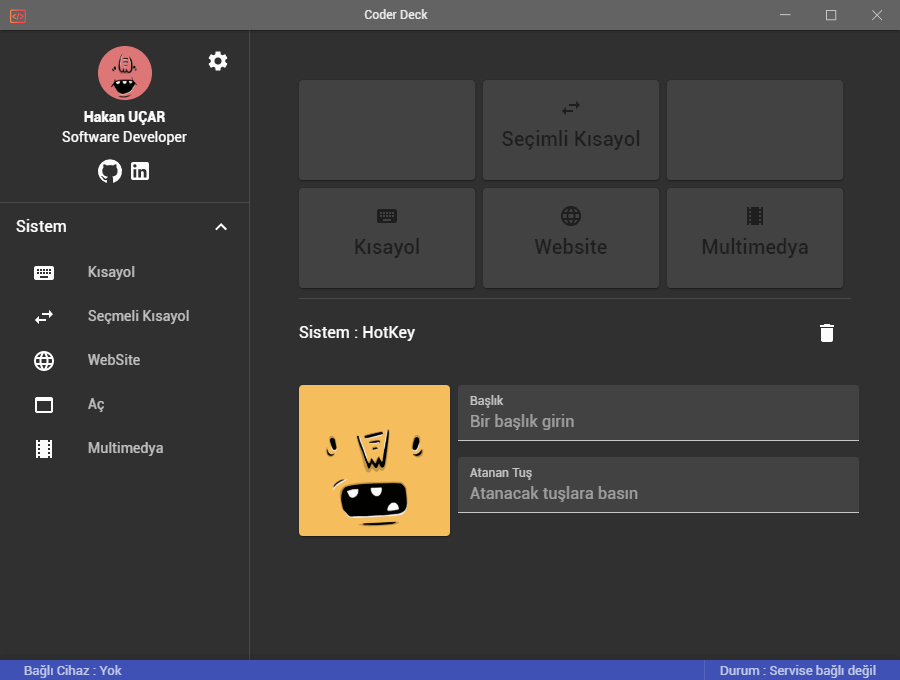
Task: Click the yellow monster face button image
Action: [x=374, y=460]
